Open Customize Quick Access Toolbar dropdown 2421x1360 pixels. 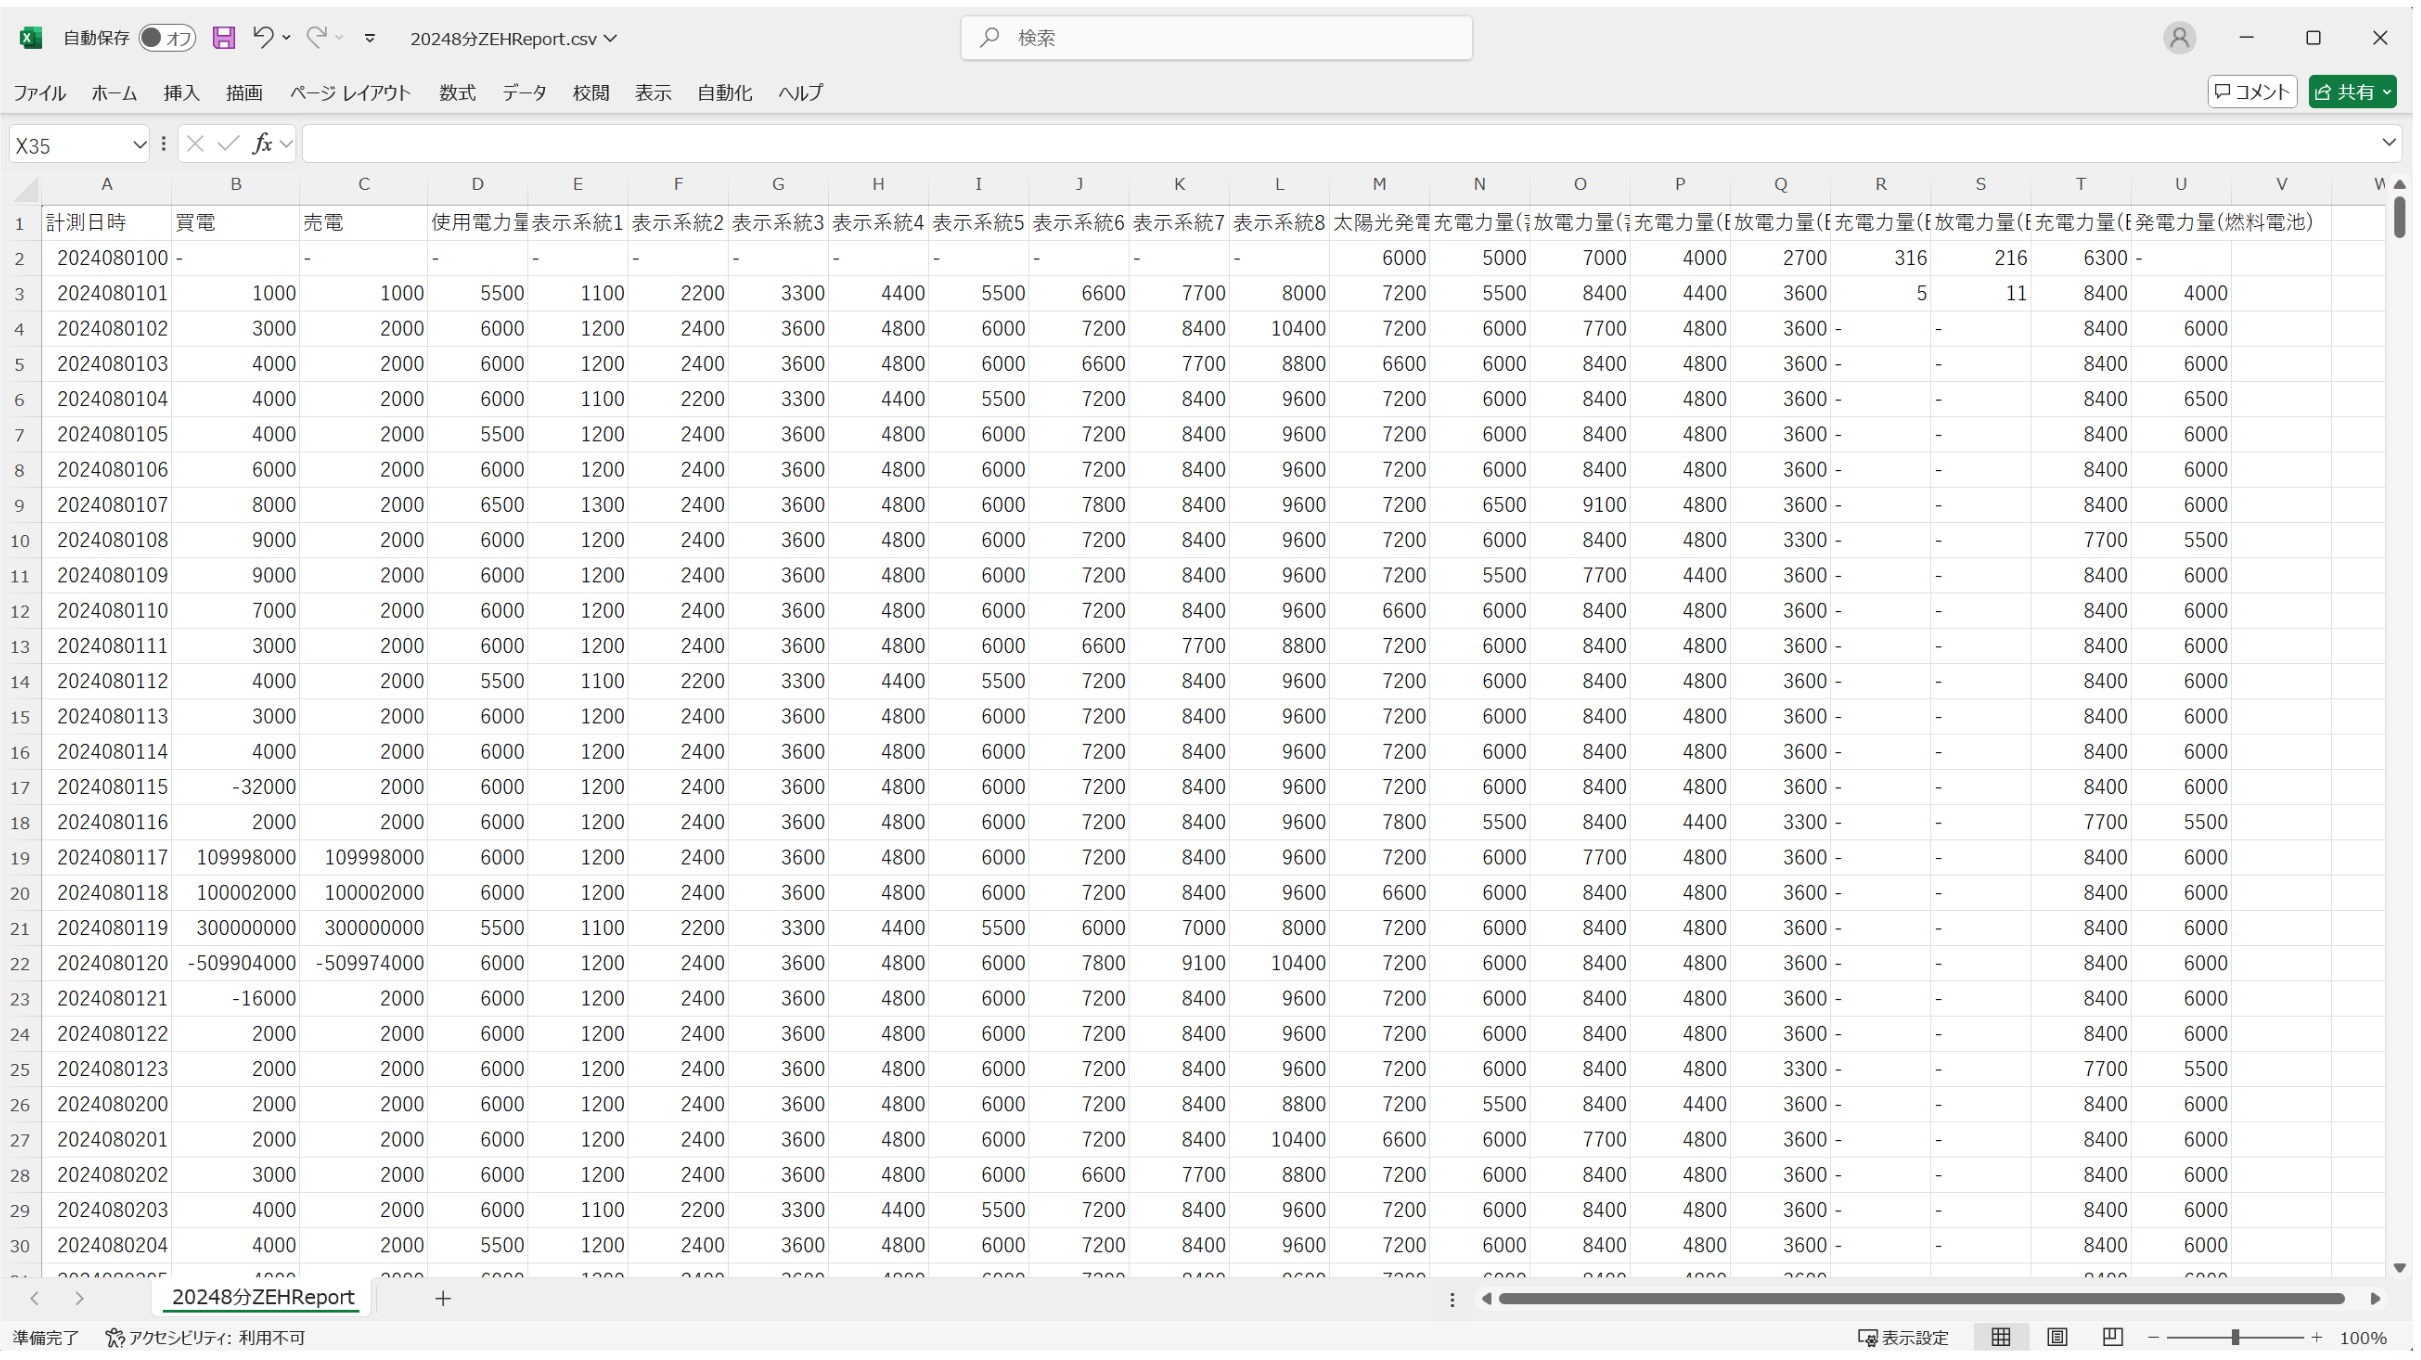click(370, 38)
